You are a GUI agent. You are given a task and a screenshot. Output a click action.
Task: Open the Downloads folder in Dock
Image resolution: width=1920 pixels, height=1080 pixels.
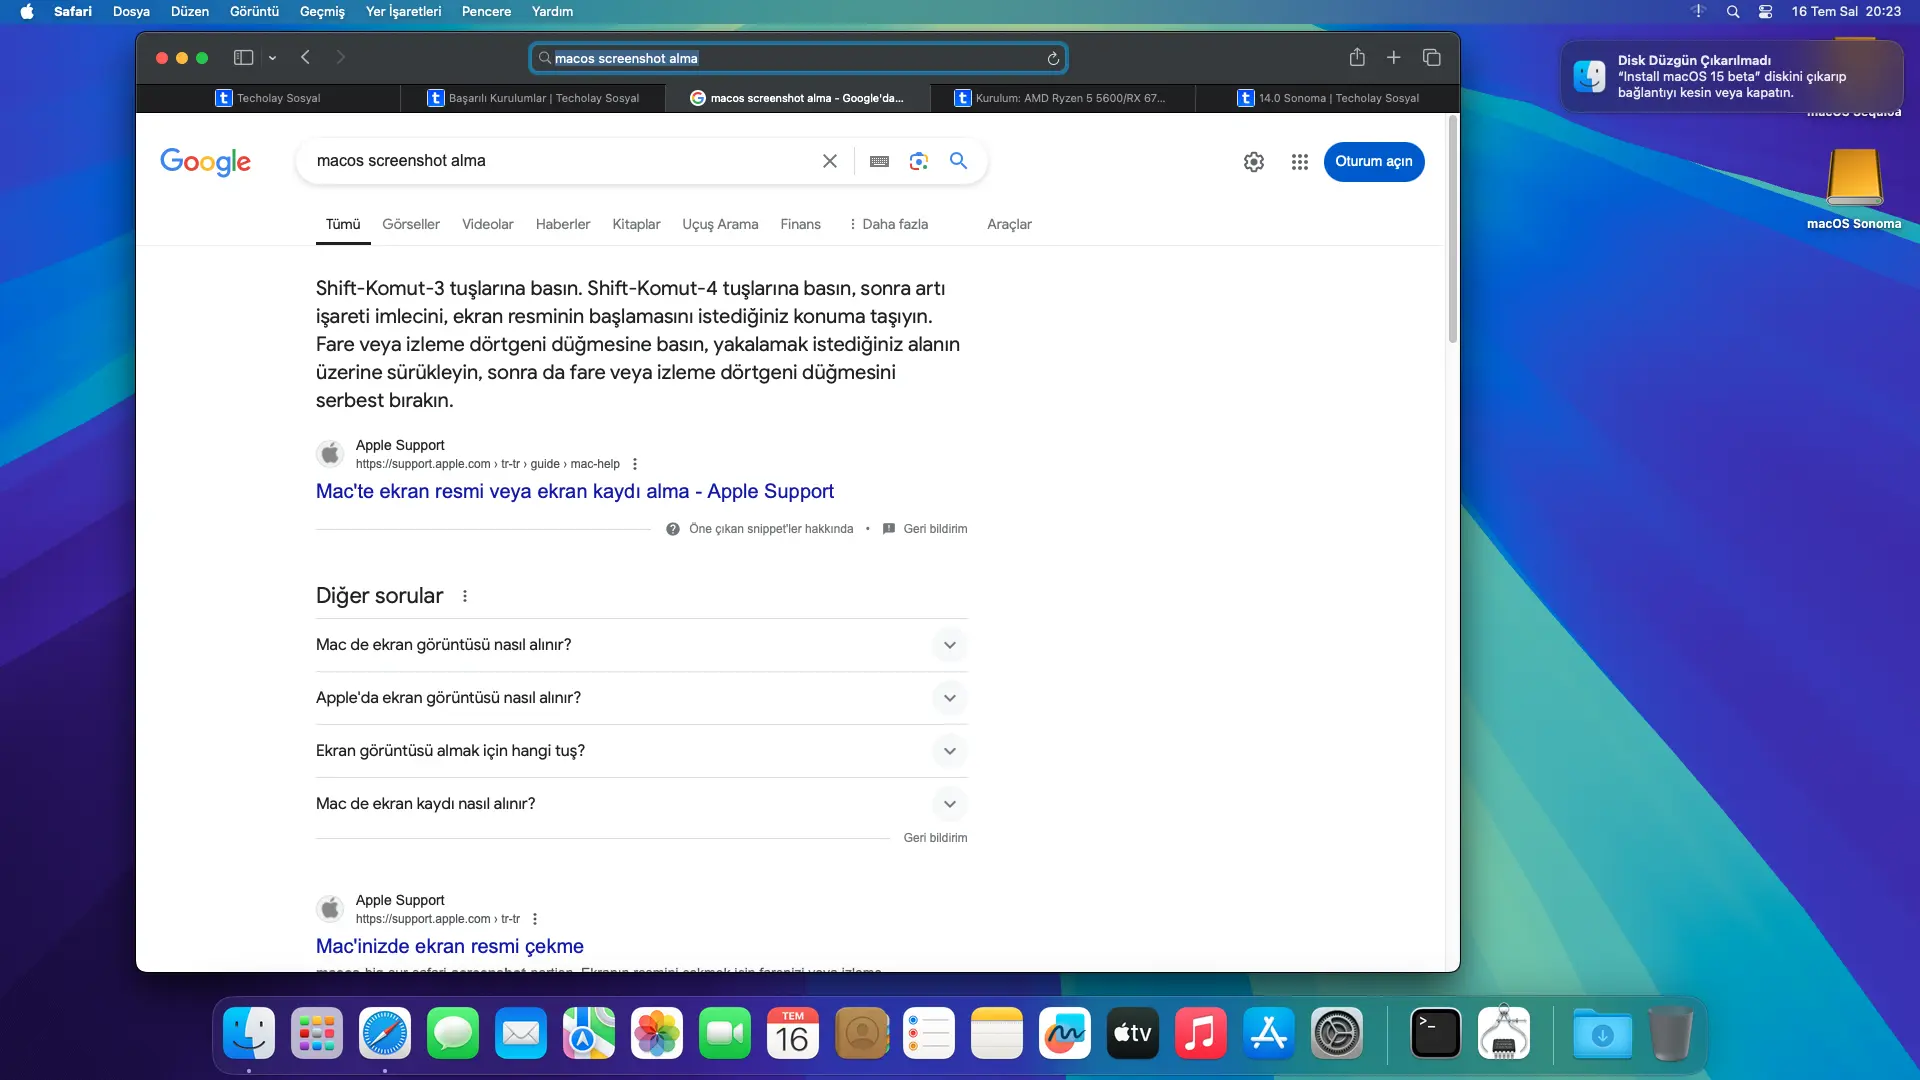click(1602, 1034)
